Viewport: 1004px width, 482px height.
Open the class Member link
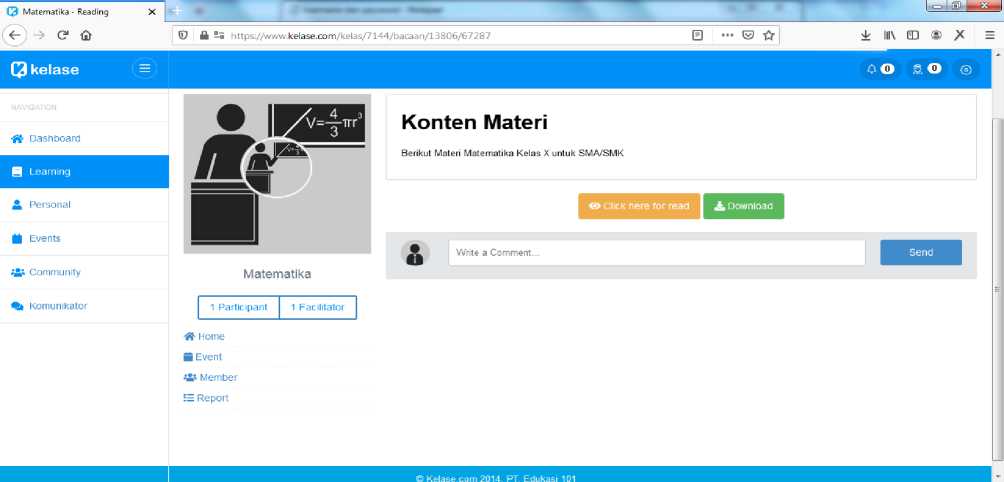pos(211,377)
